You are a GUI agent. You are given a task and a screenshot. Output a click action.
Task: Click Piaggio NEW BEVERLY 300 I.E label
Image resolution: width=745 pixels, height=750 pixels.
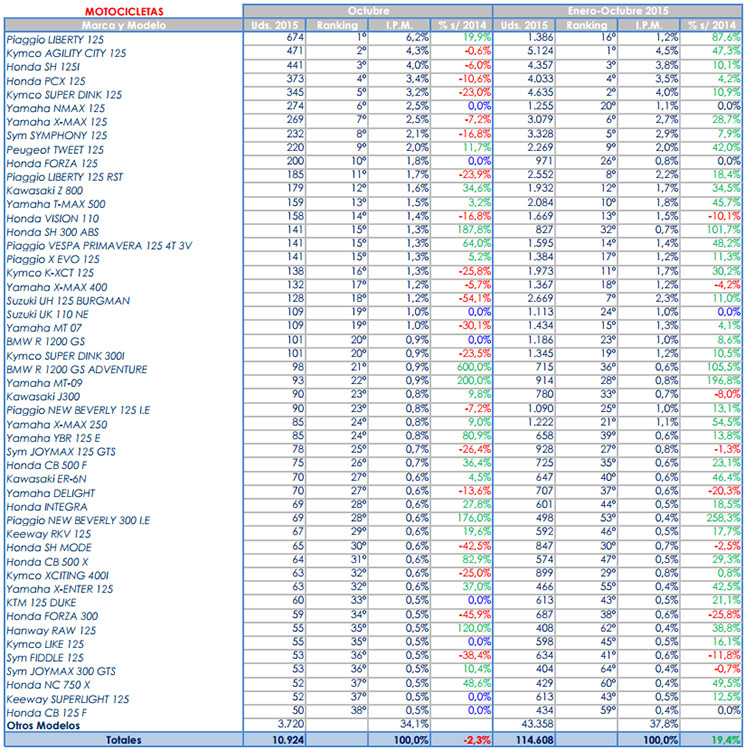[78, 520]
